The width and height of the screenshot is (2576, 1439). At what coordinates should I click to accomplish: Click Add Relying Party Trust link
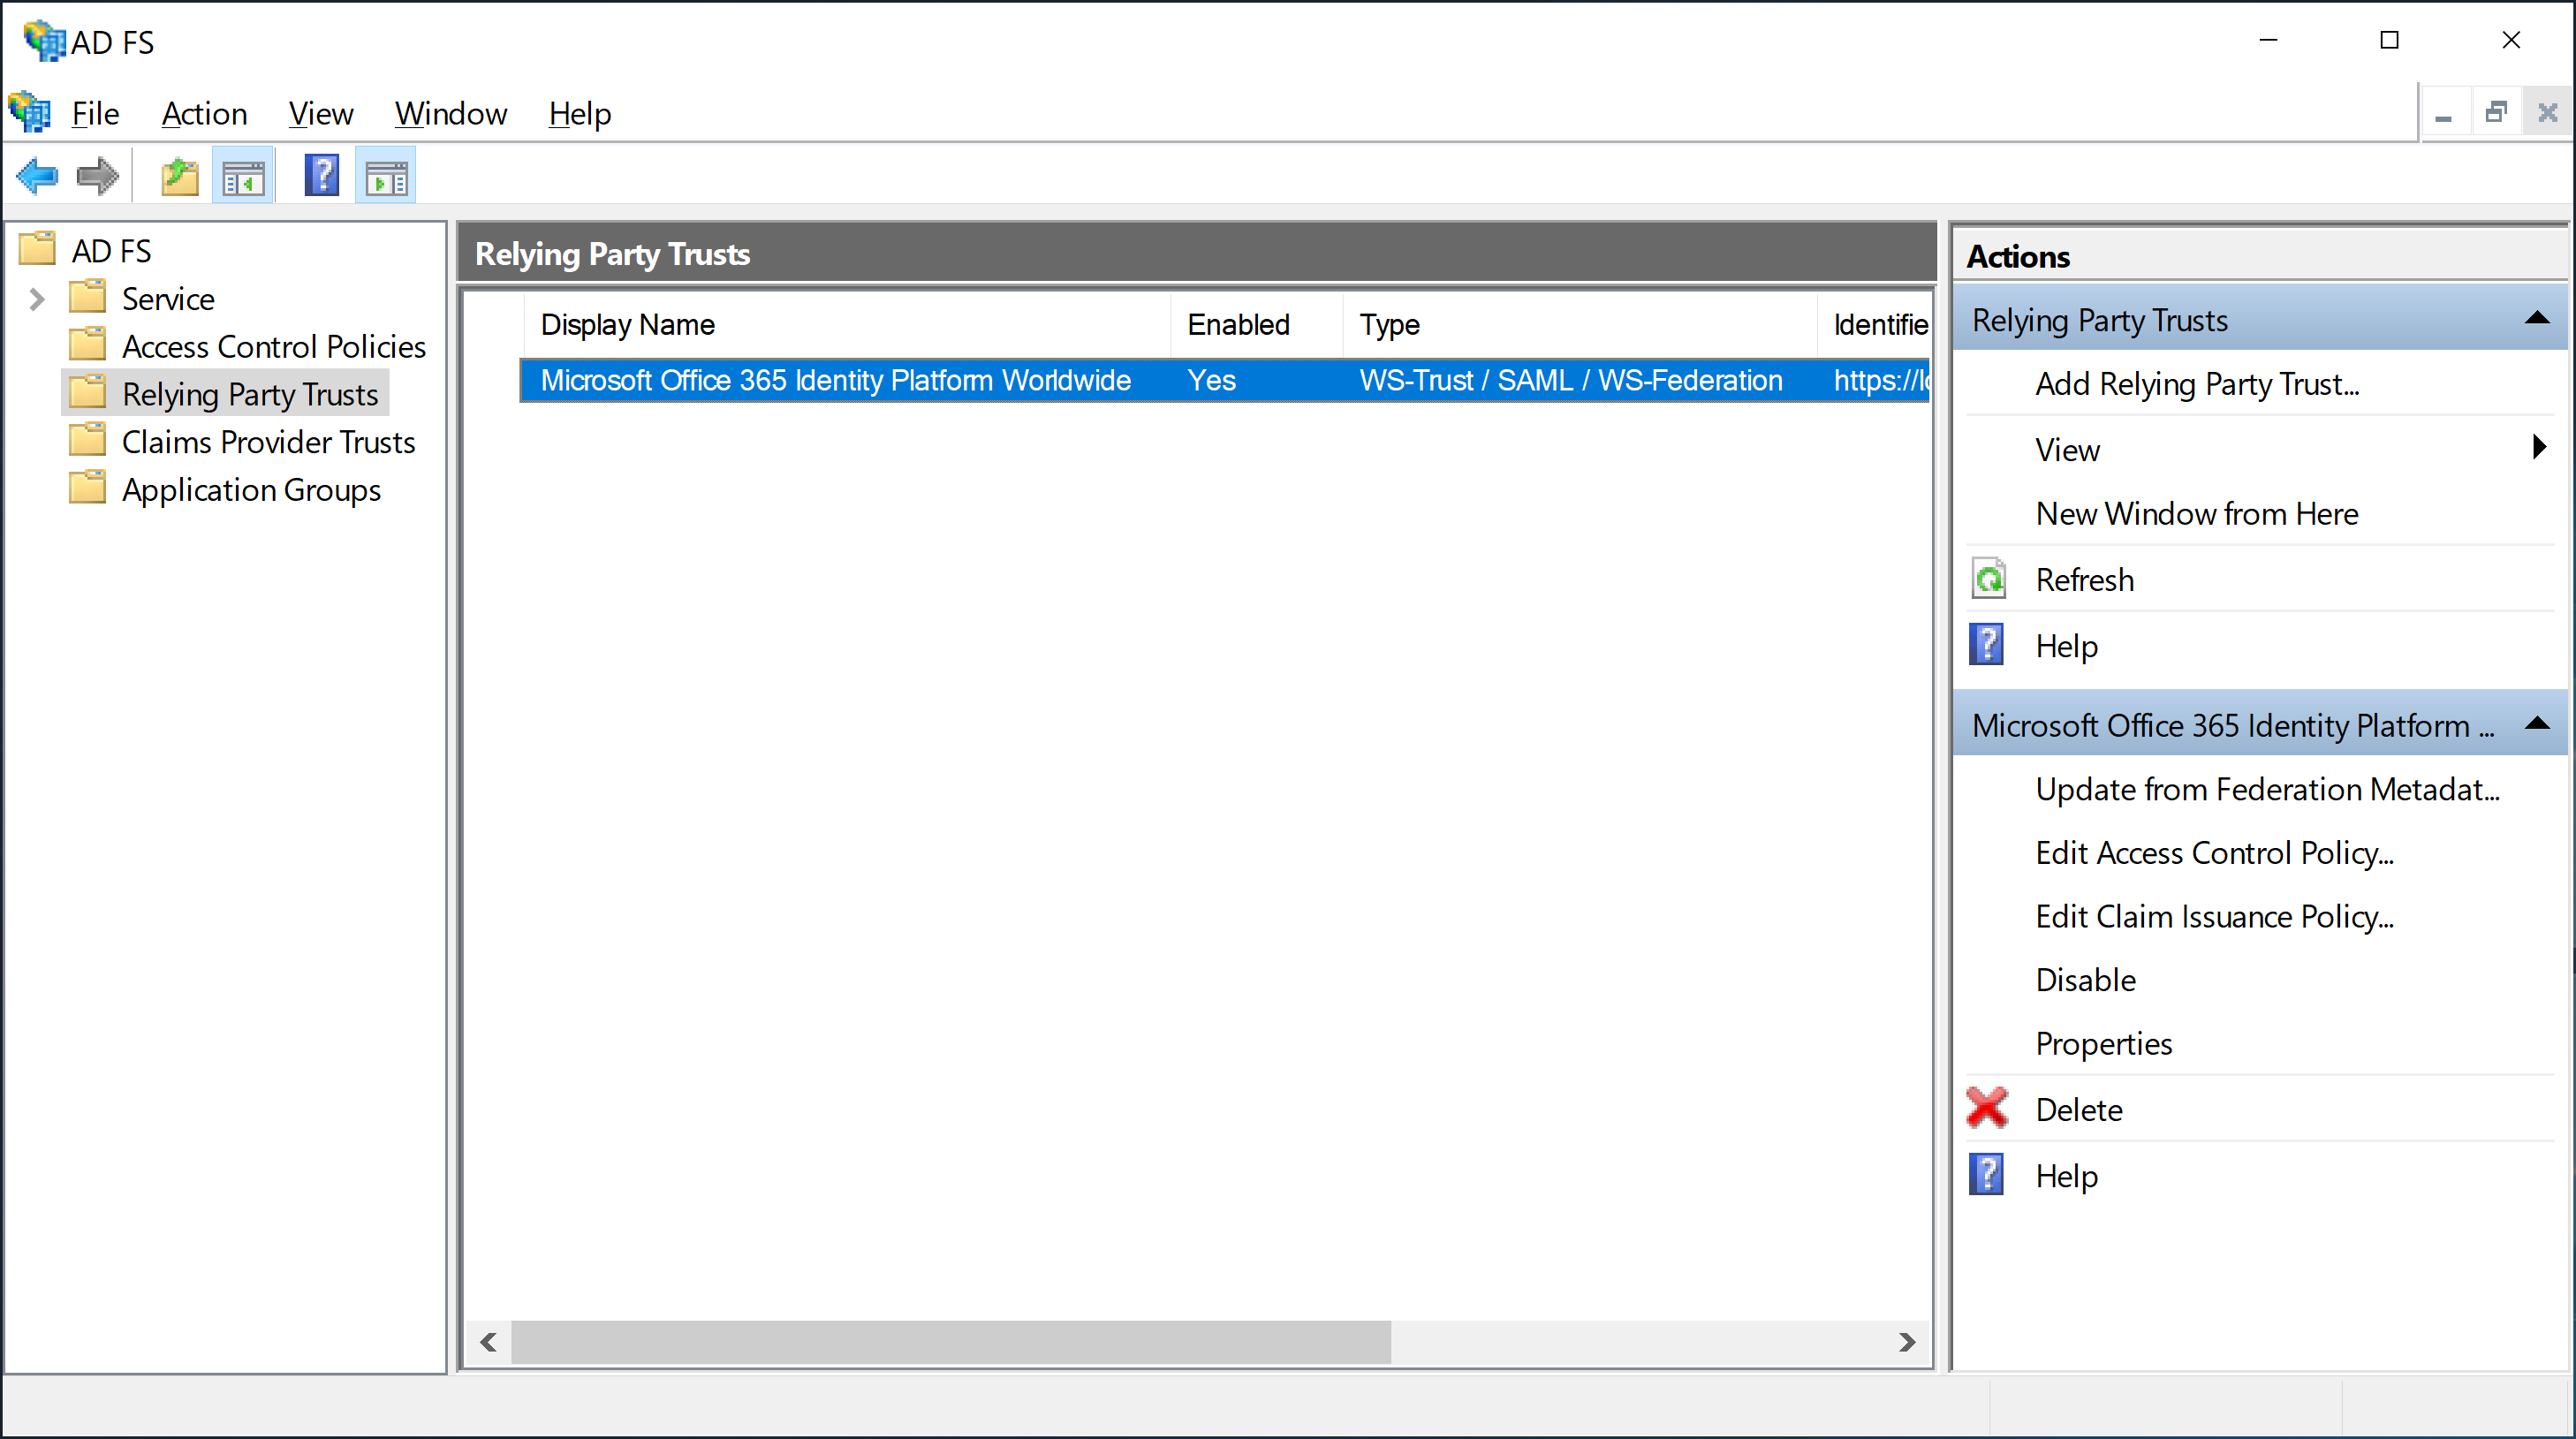click(x=2197, y=384)
